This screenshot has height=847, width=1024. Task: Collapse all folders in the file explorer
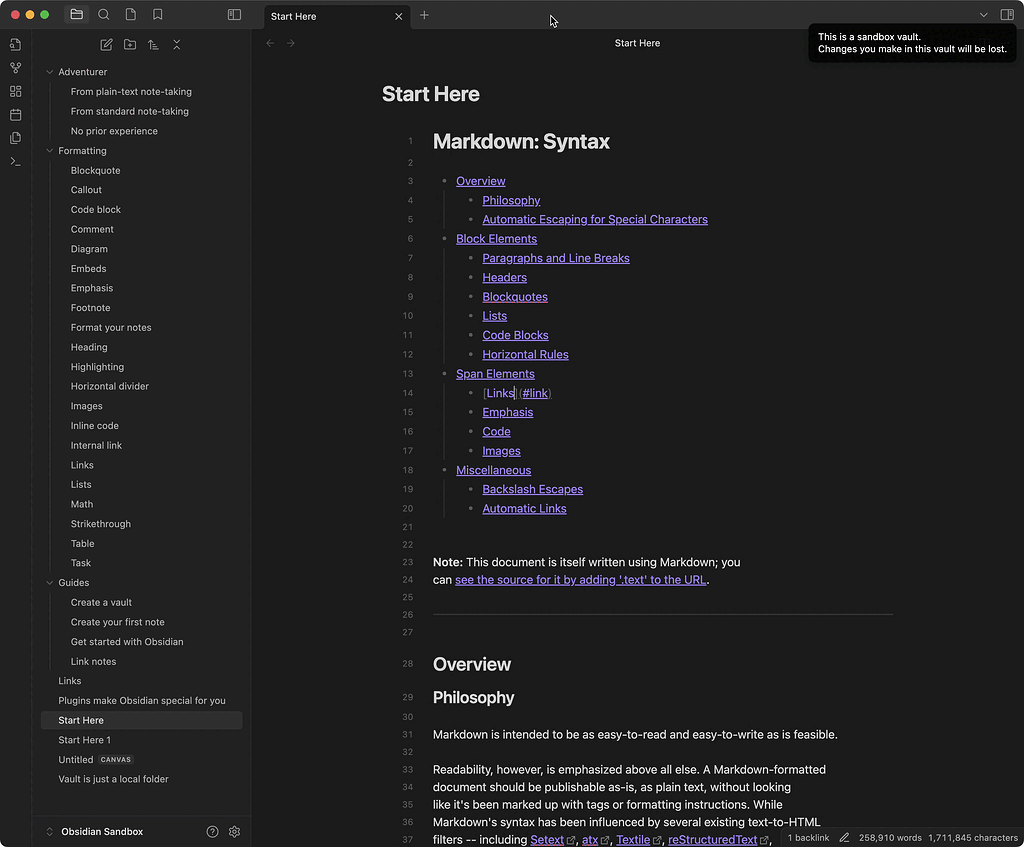[x=175, y=45]
